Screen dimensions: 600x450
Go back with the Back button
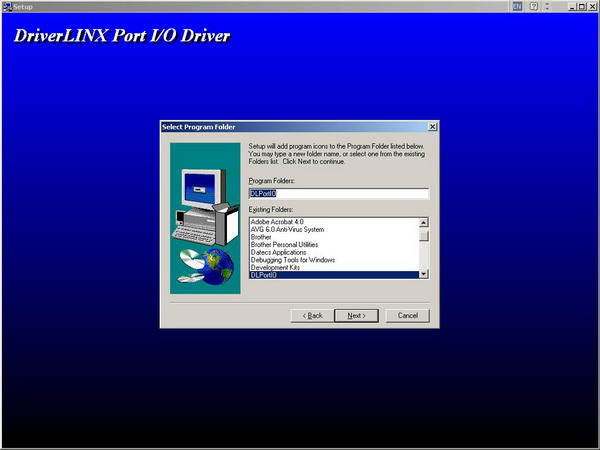coord(312,316)
